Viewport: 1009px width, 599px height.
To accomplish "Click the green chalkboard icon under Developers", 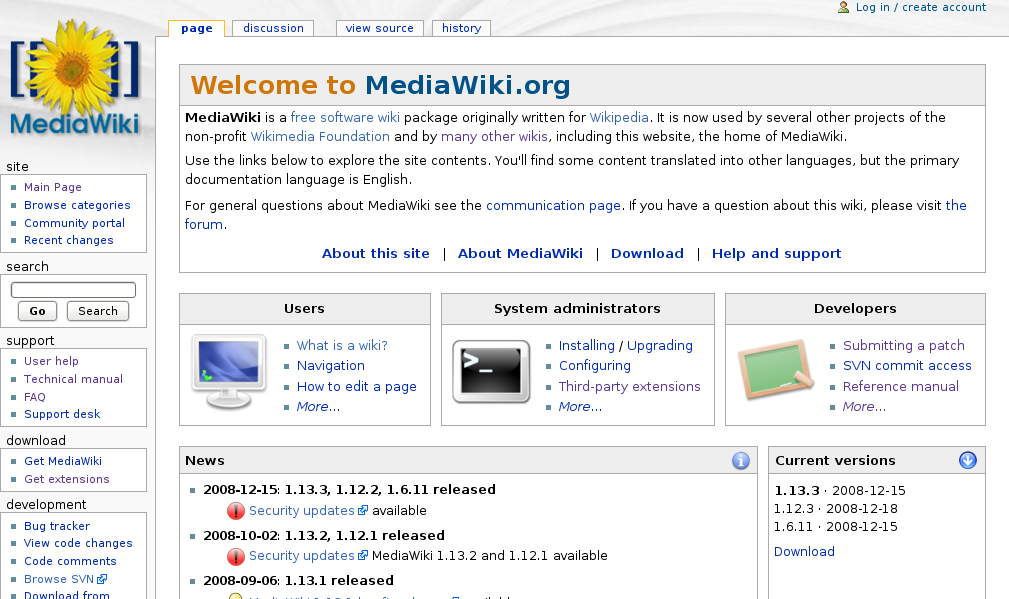I will click(x=775, y=369).
